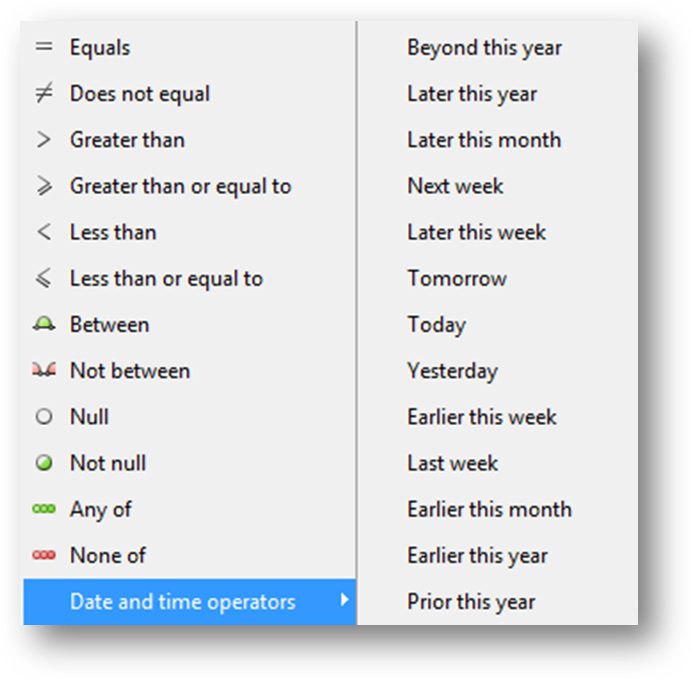Select the Tomorrow date operator

point(457,278)
